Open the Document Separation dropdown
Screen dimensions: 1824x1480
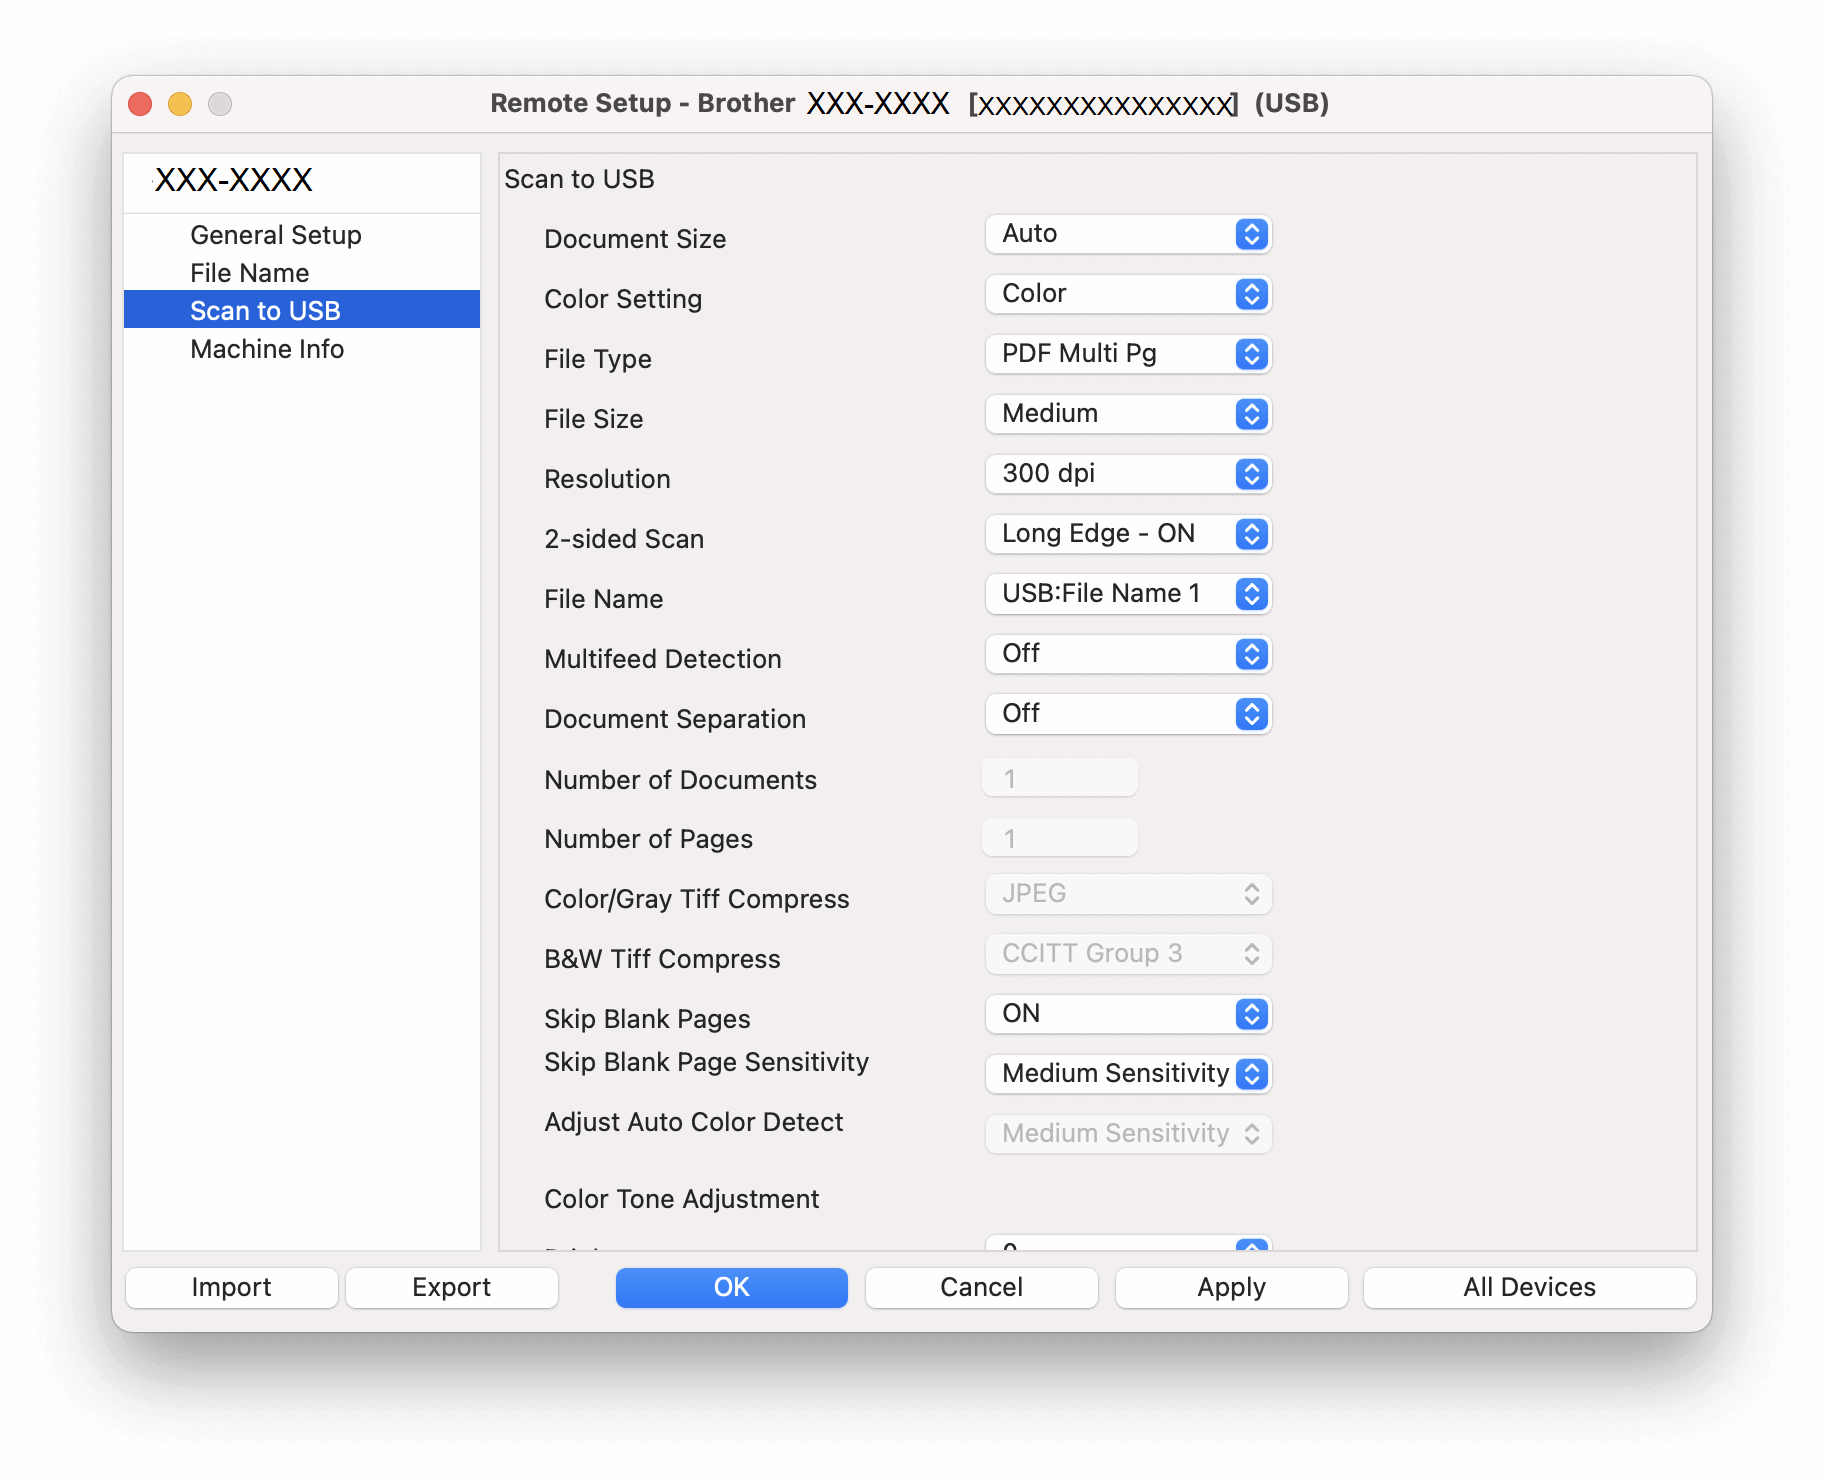click(1128, 714)
